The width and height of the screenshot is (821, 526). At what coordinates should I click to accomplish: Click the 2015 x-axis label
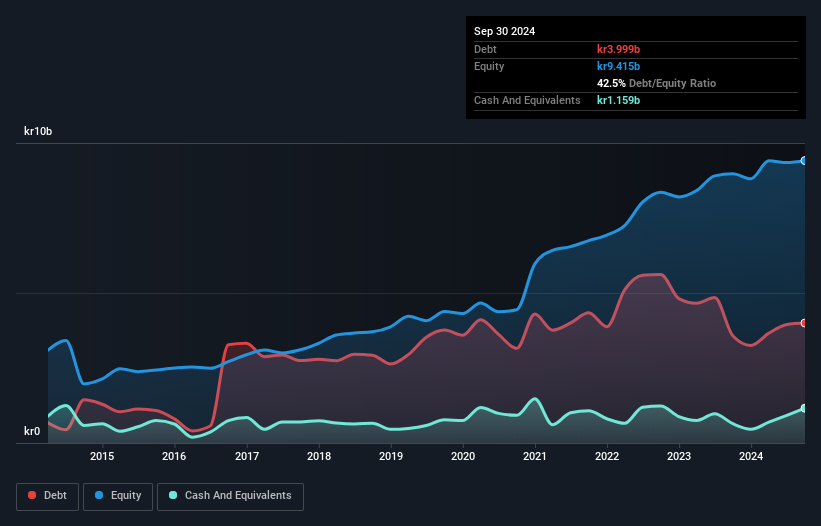[102, 456]
